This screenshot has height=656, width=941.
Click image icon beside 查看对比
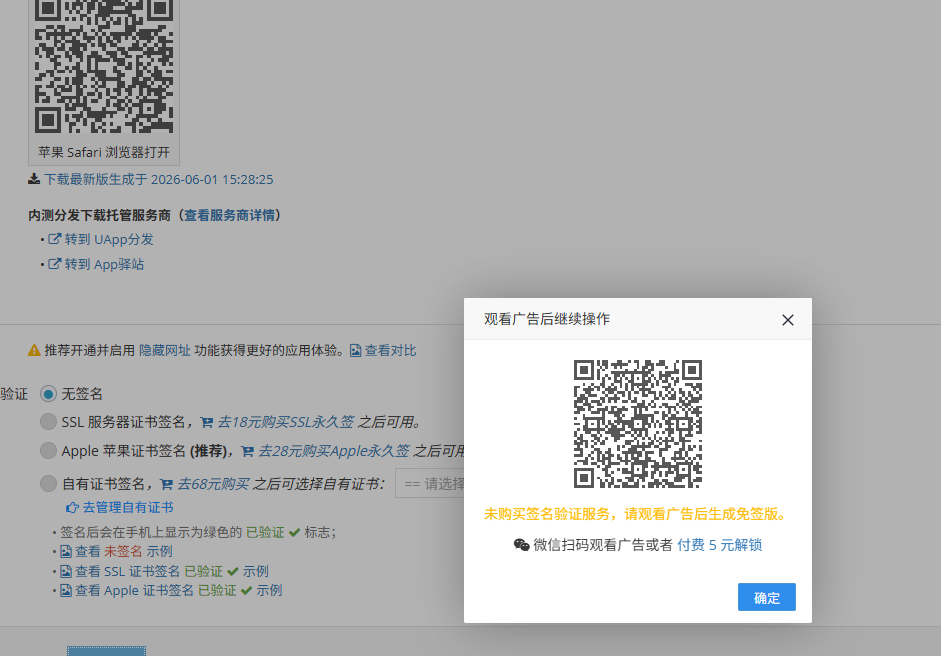355,351
